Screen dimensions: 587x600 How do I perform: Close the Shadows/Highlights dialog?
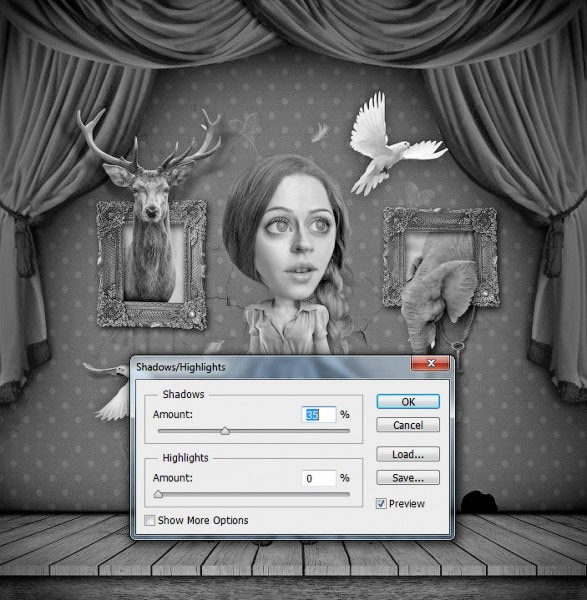coord(430,363)
